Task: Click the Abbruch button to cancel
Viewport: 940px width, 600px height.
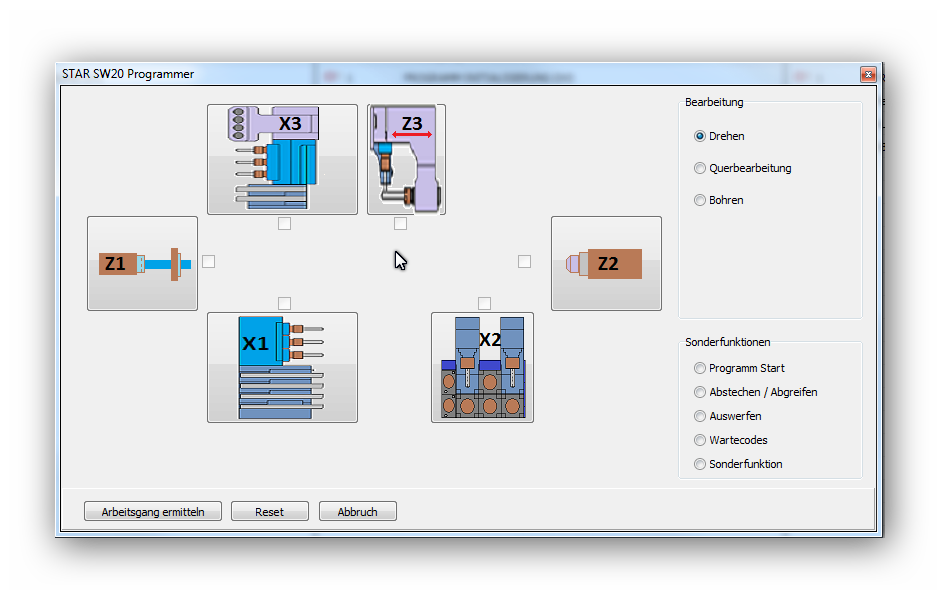Action: (x=358, y=512)
